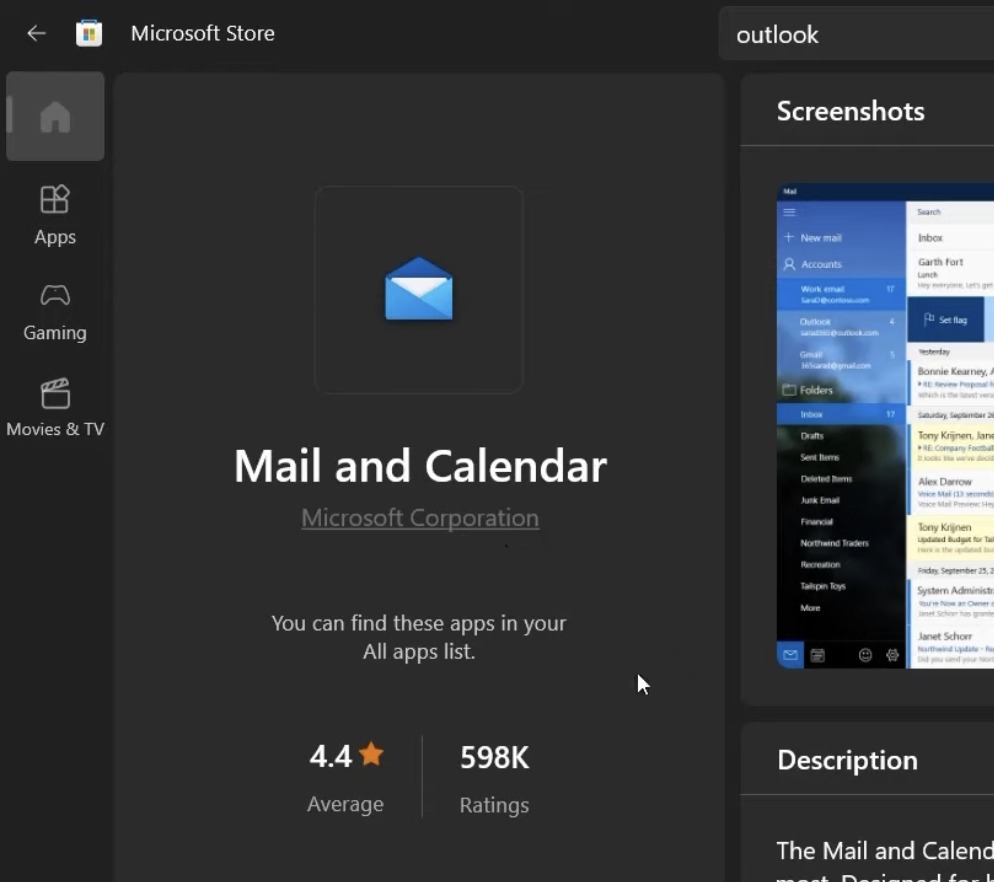Select the "Mail and Calendar" app title
This screenshot has width=994, height=882.
[420, 466]
